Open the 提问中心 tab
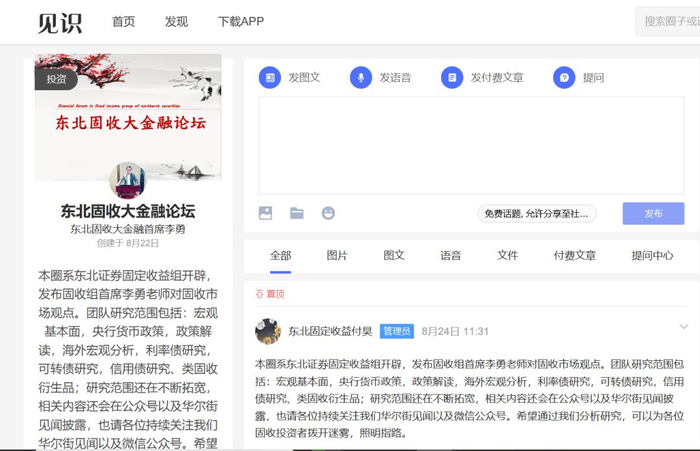The width and height of the screenshot is (700, 451). point(652,255)
